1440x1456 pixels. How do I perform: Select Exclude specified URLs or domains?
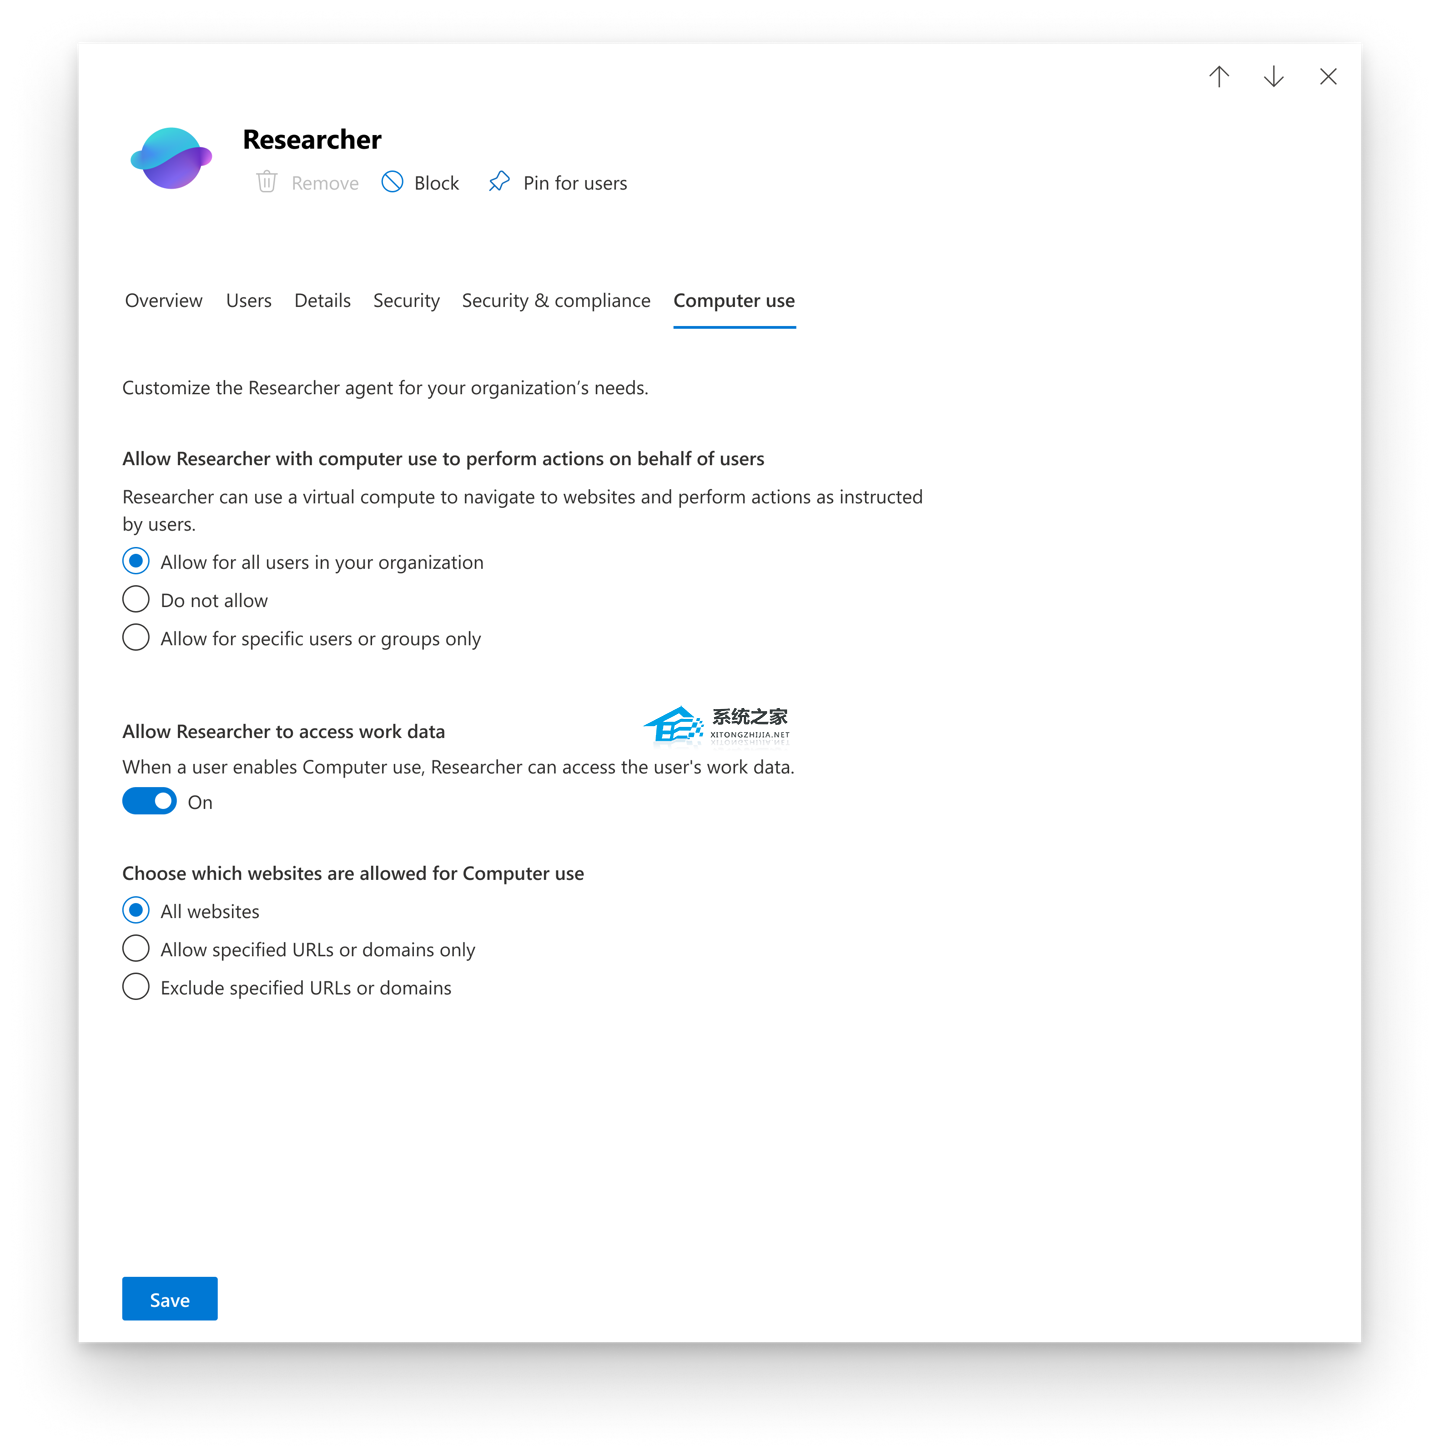[136, 988]
